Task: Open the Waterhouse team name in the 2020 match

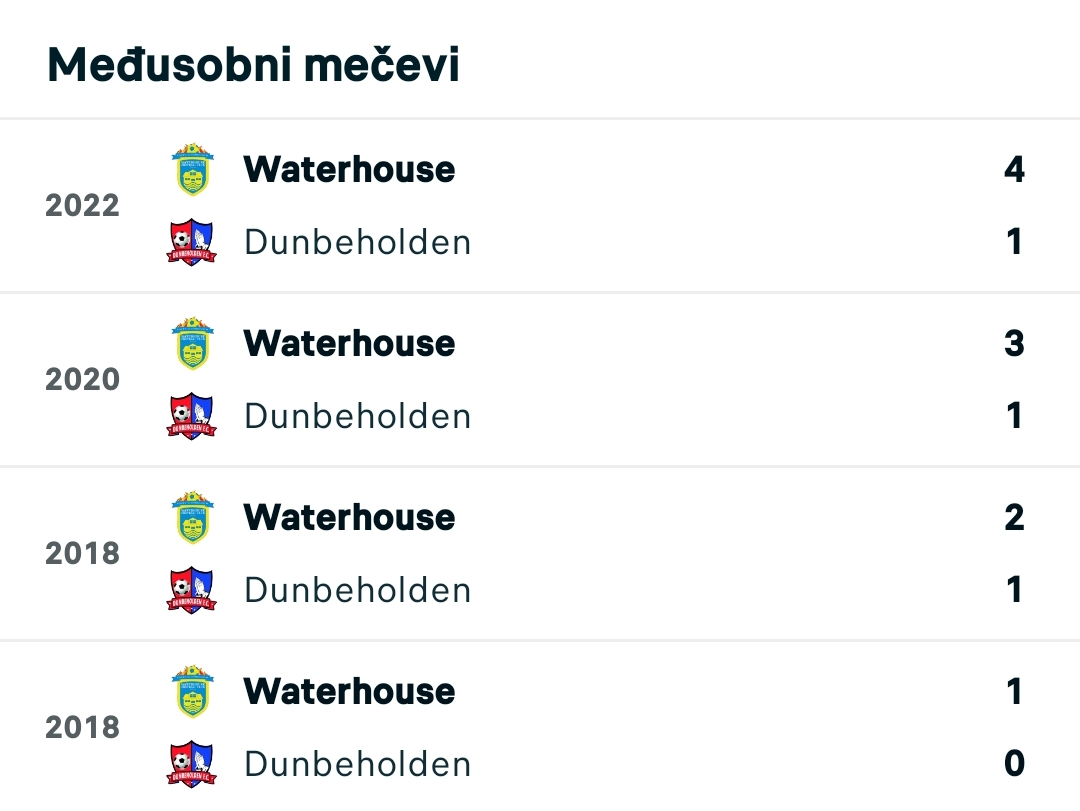Action: (349, 343)
